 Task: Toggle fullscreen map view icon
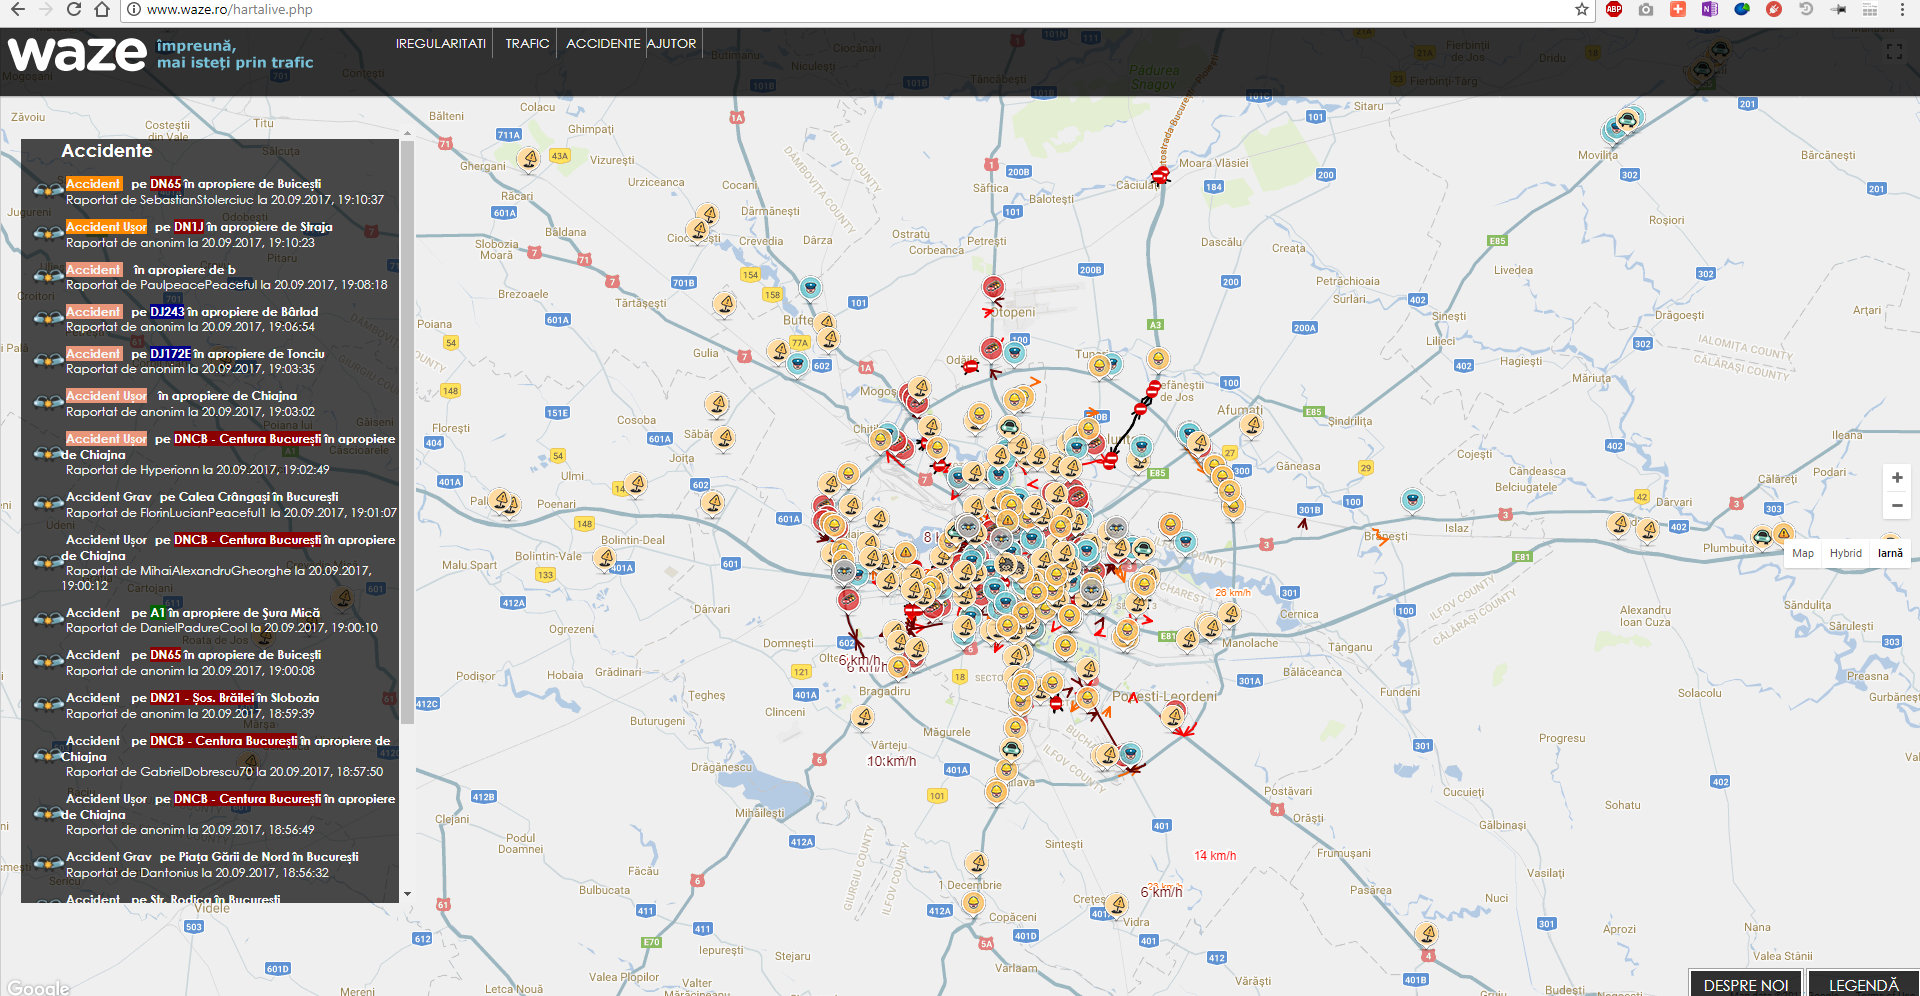1894,52
